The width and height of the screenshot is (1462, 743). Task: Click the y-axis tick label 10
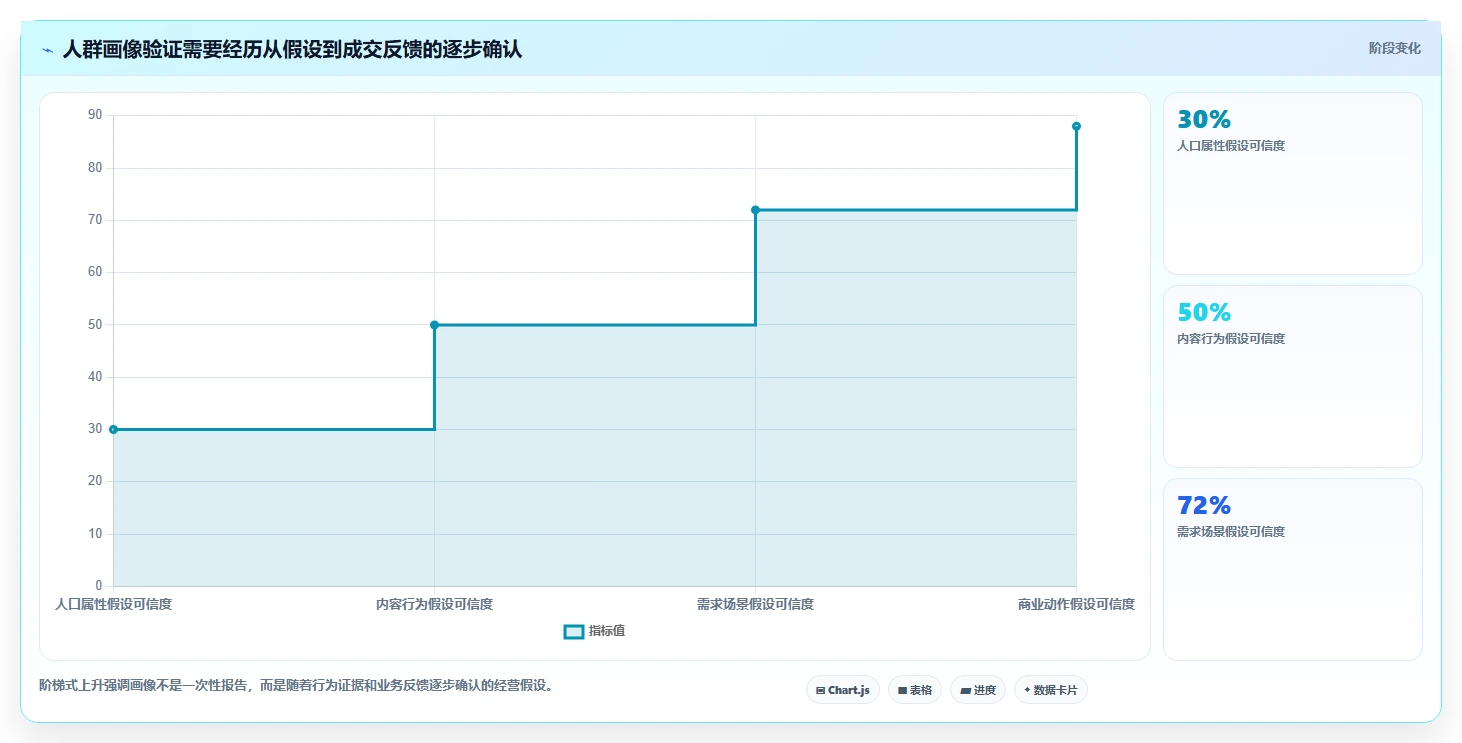[x=95, y=533]
